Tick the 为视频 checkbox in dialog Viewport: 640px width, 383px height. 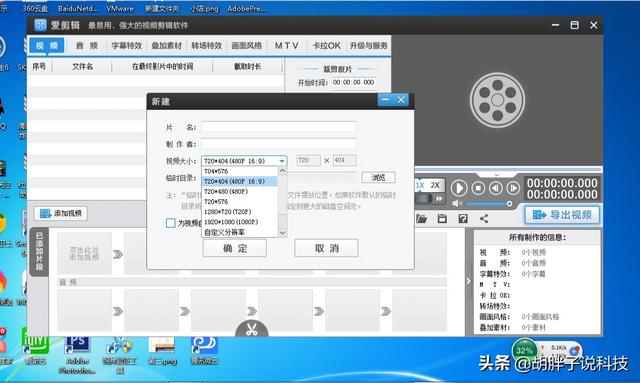171,223
